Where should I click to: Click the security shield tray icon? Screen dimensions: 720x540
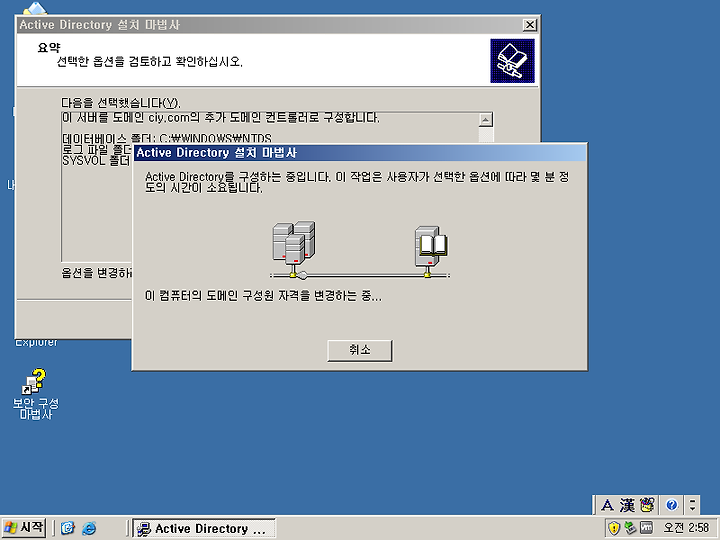pyautogui.click(x=613, y=528)
